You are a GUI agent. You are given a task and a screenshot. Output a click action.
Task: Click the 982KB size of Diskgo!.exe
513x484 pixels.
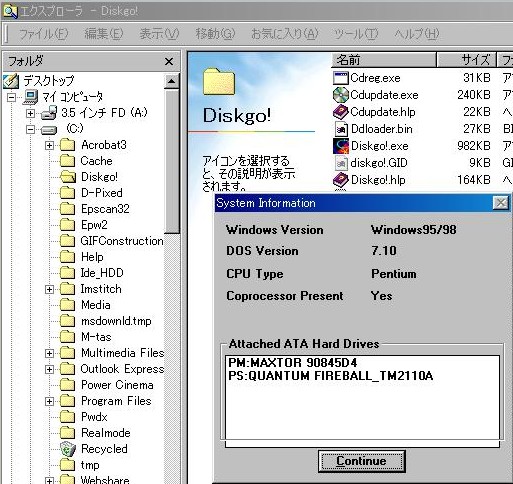pyautogui.click(x=474, y=146)
